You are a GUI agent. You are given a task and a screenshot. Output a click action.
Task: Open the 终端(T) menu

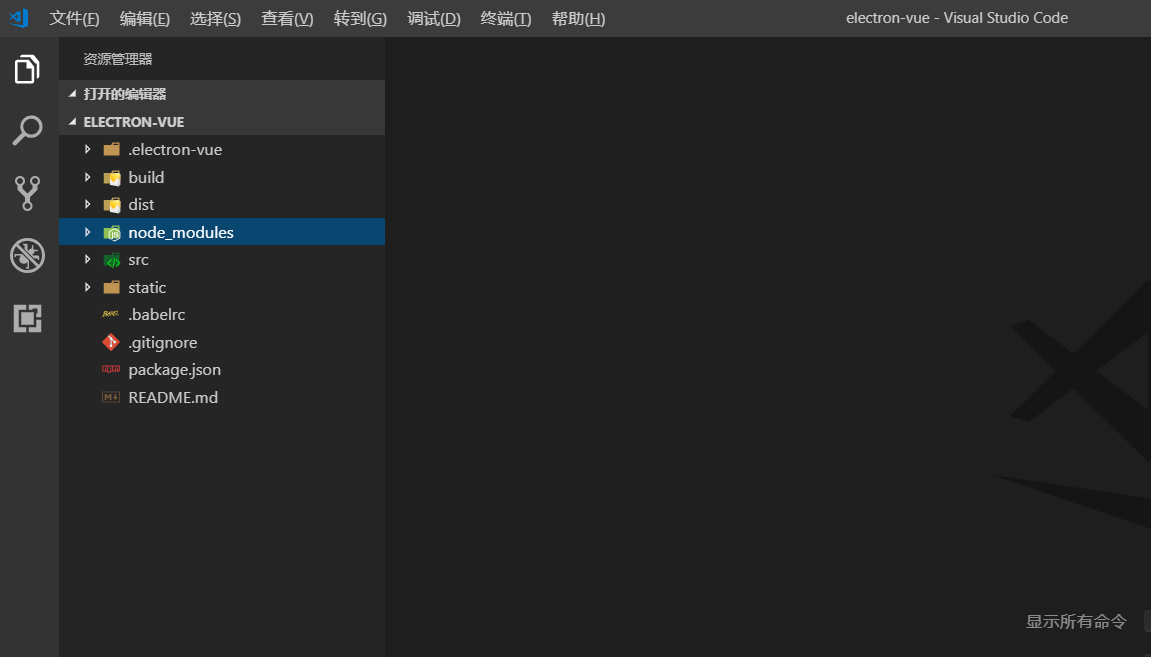506,18
